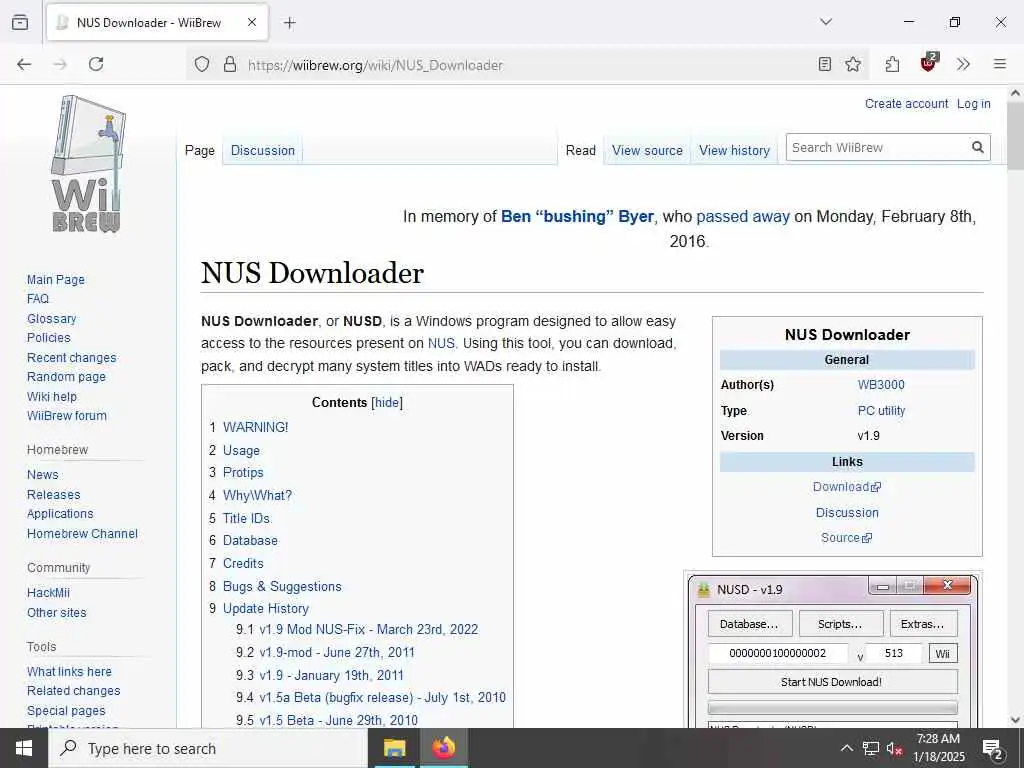Click infobox Source external link
This screenshot has width=1024, height=768.
(846, 537)
